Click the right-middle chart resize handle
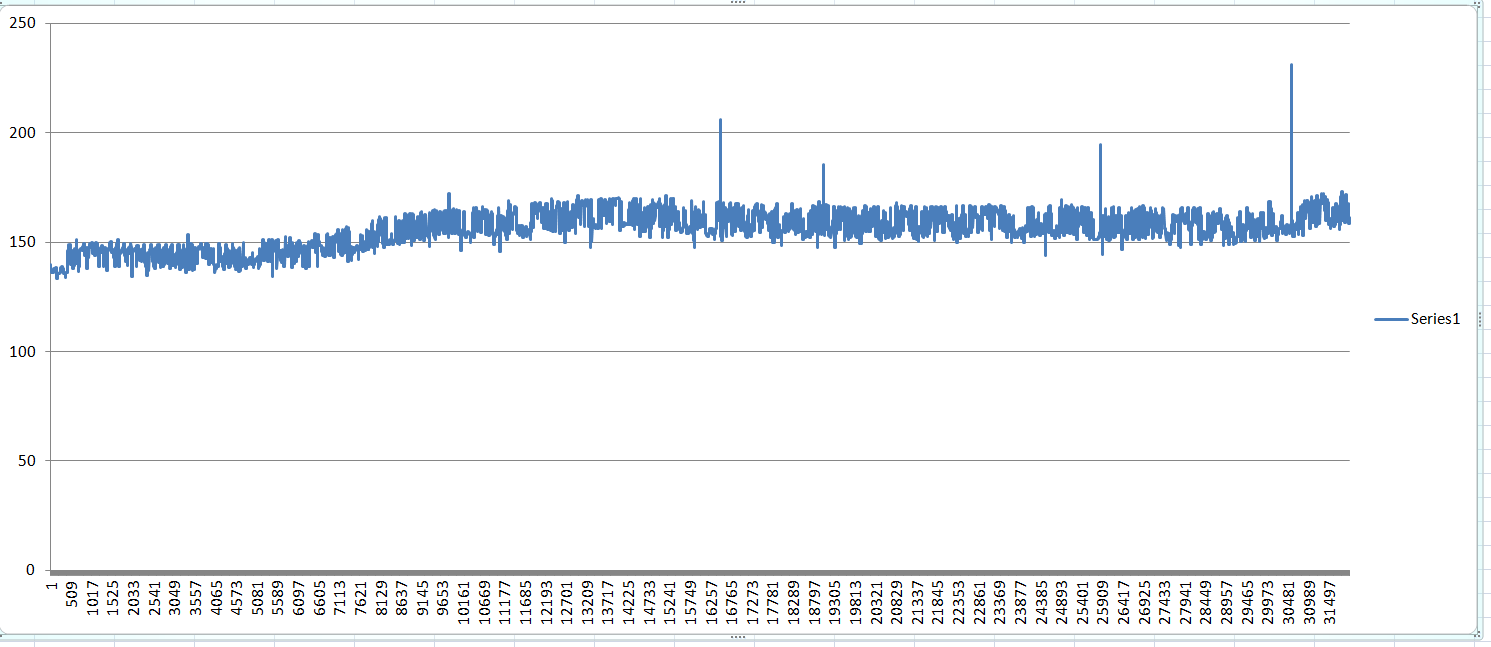This screenshot has width=1491, height=647. (x=1480, y=319)
